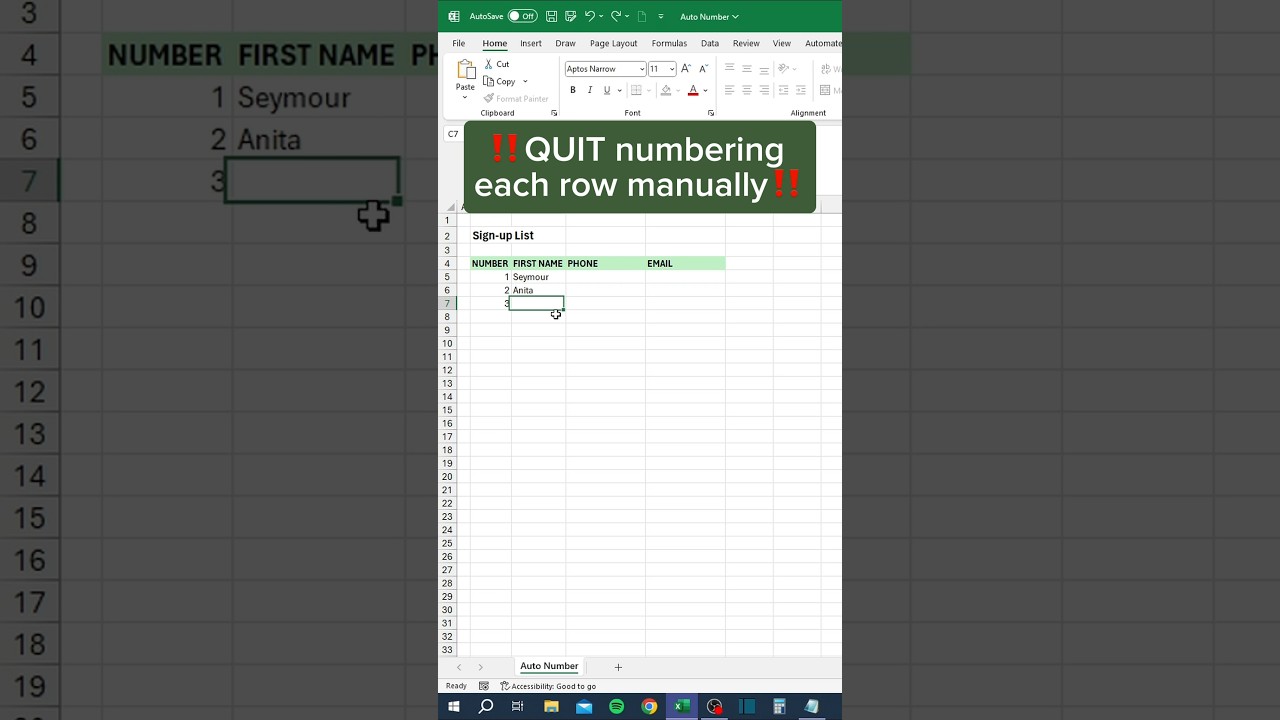Screen dimensions: 1280x720
Task: Align text left
Action: 729,90
